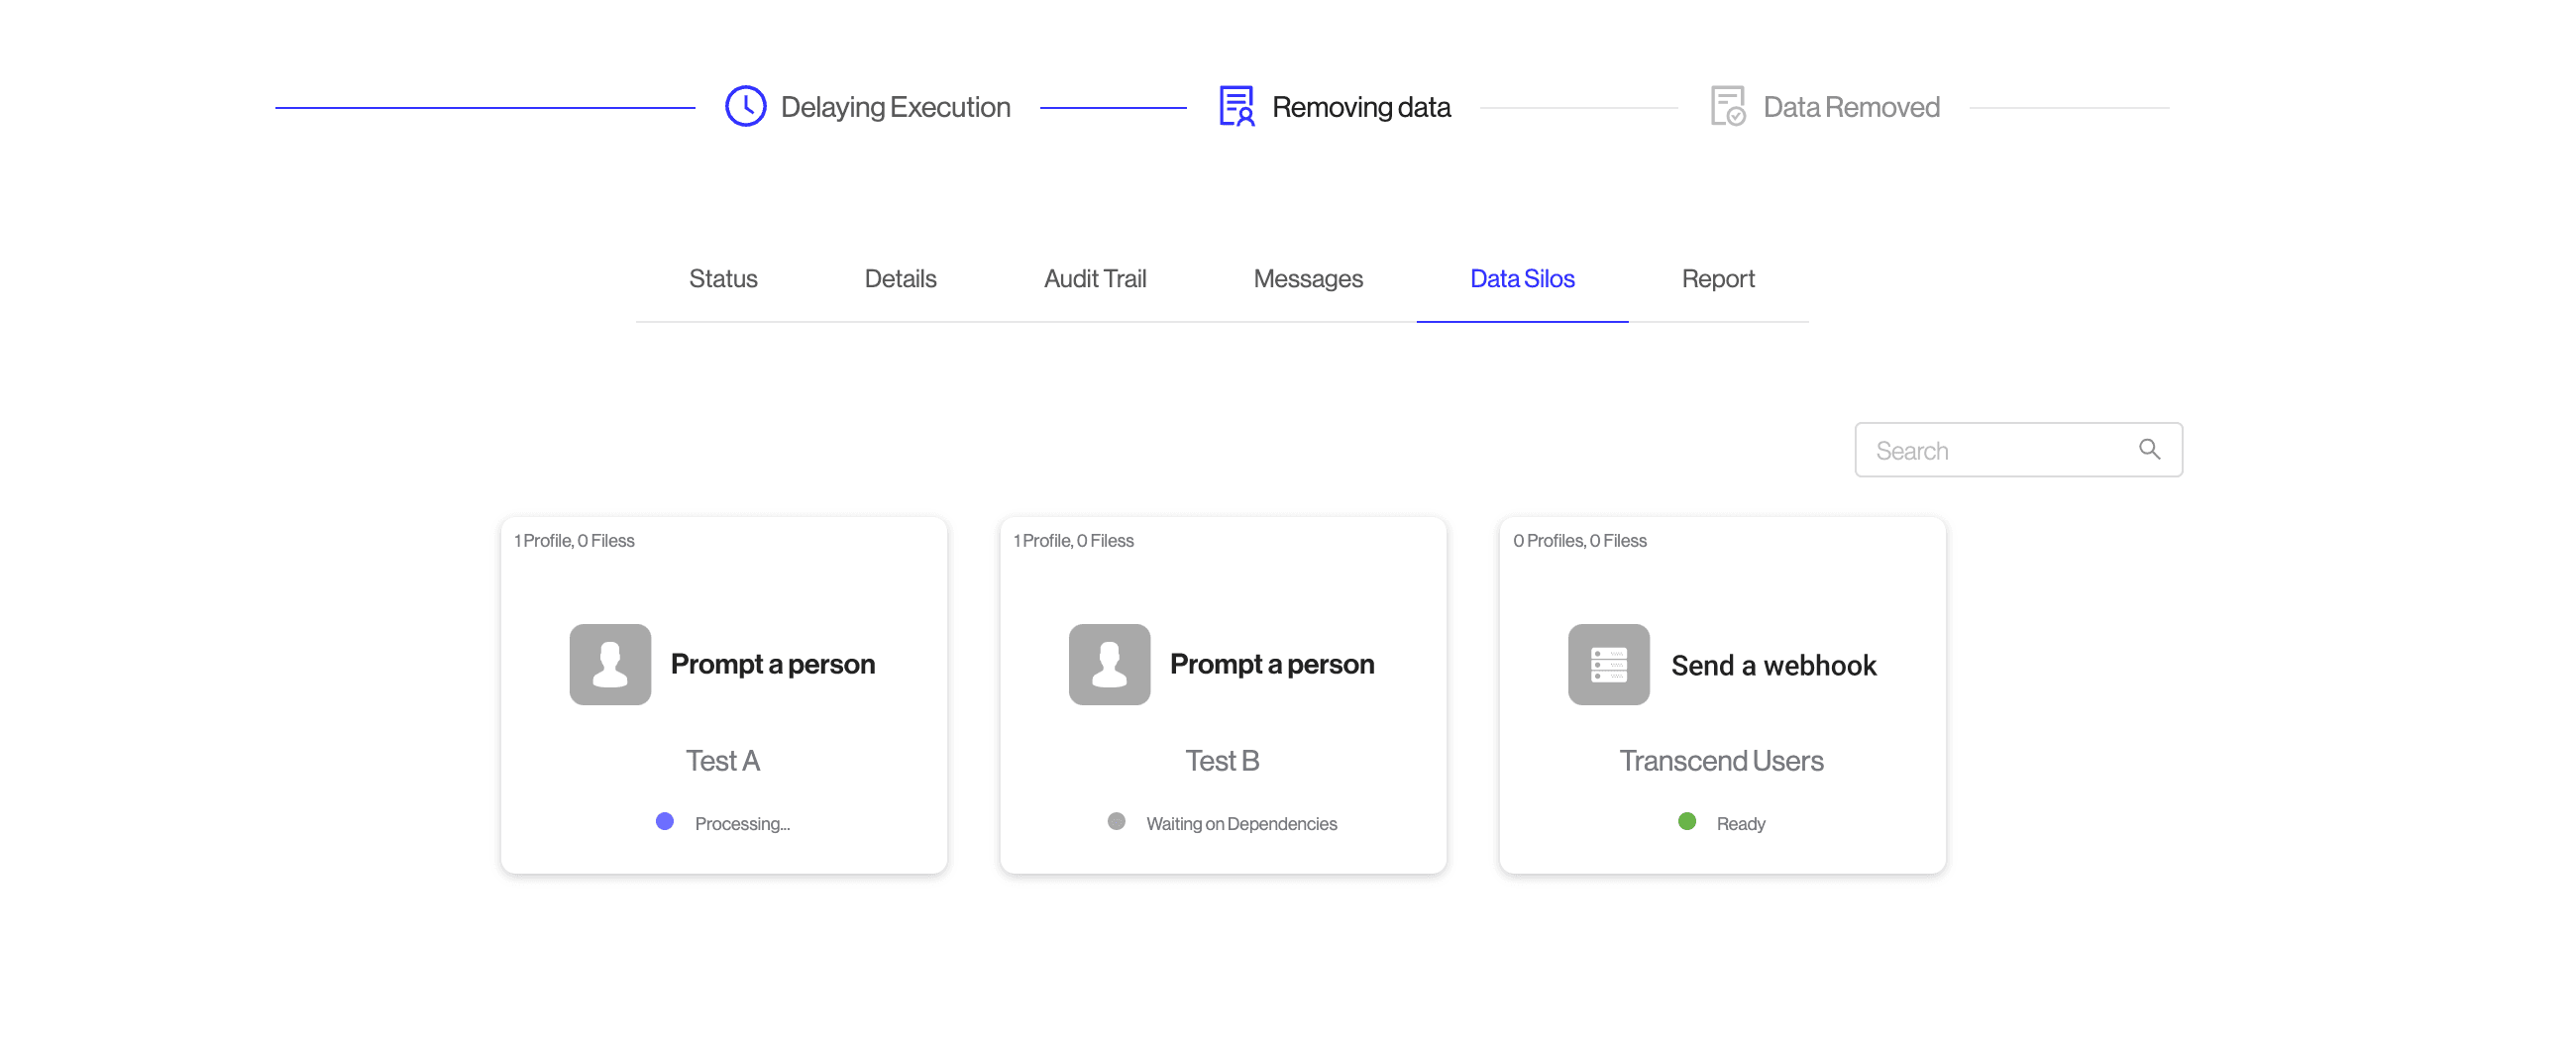The image size is (2576, 1046).
Task: Click the Removing data document icon
Action: click(1236, 106)
